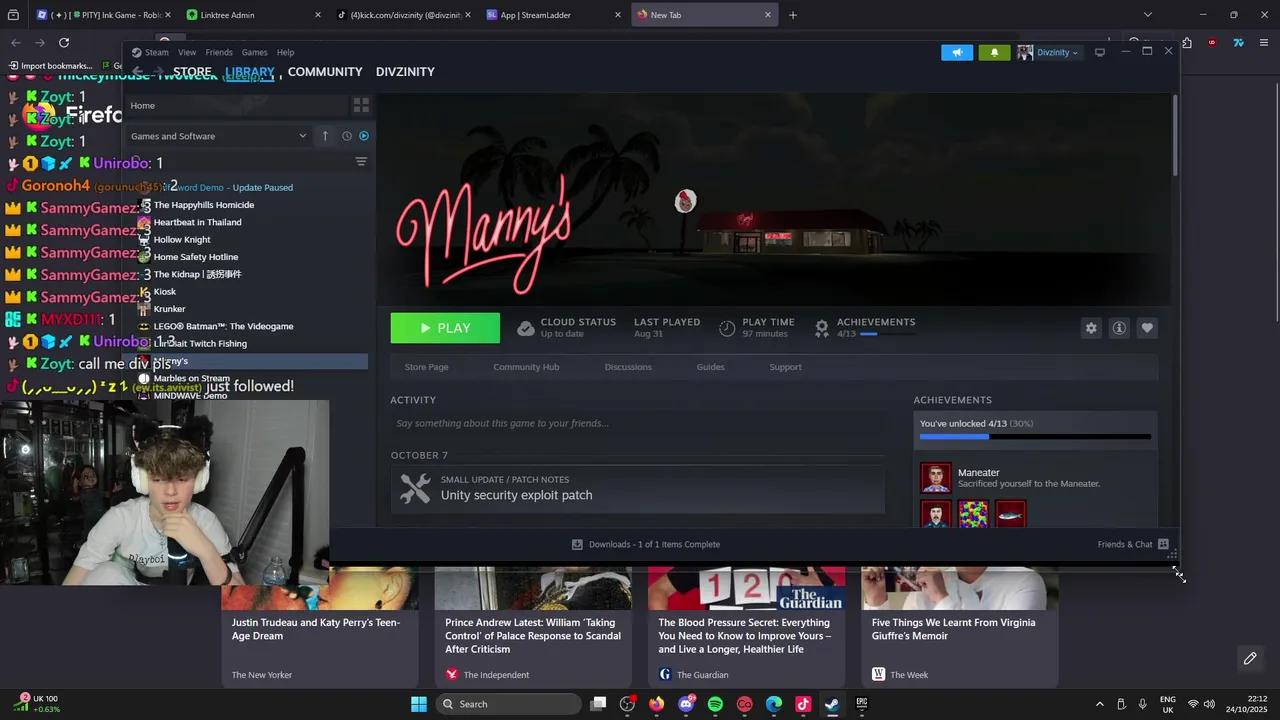This screenshot has width=1280, height=720.
Task: Open the View menu in Steam
Action: pos(187,52)
